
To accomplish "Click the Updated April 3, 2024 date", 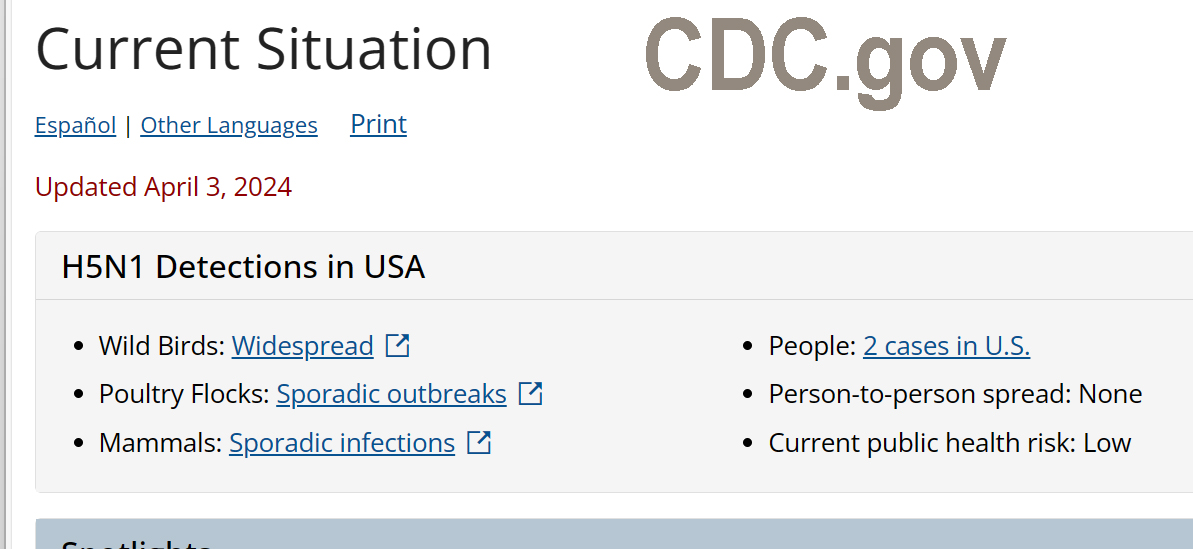I will click(x=163, y=187).
